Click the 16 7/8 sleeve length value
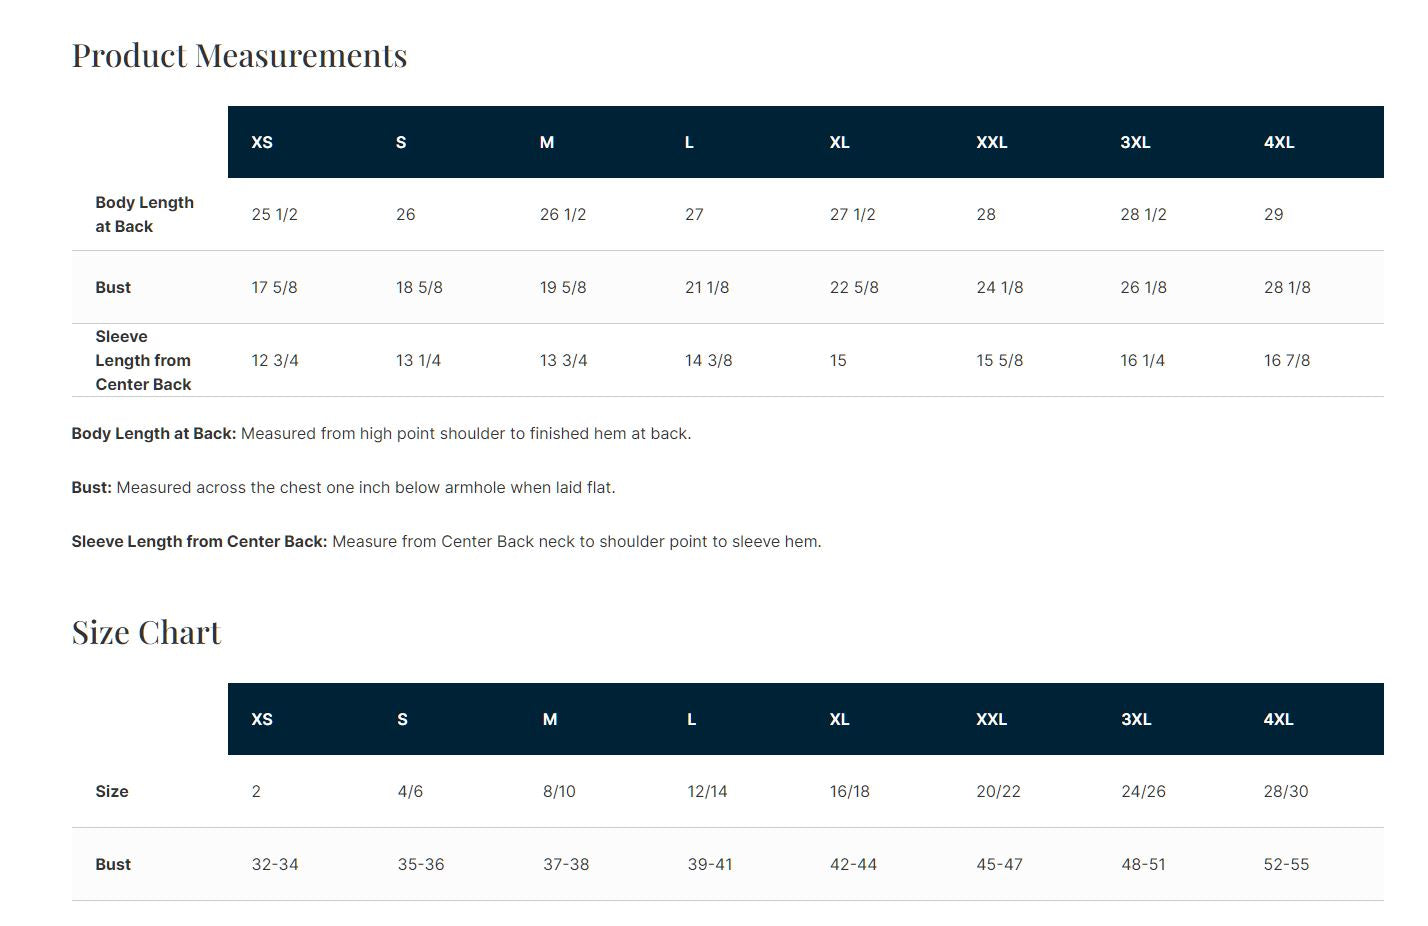The width and height of the screenshot is (1428, 926). tap(1287, 360)
